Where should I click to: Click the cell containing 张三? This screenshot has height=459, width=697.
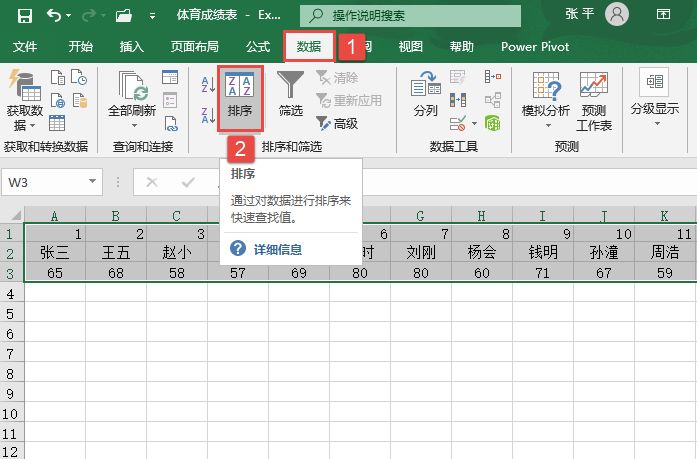click(x=55, y=252)
